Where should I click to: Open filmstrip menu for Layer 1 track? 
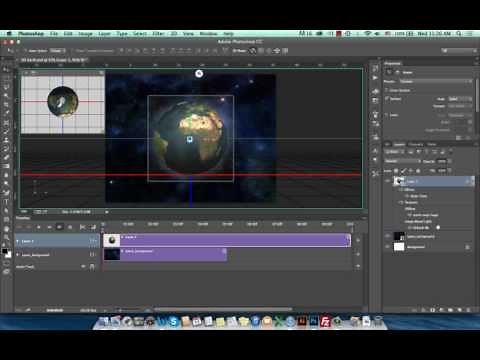pos(92,241)
